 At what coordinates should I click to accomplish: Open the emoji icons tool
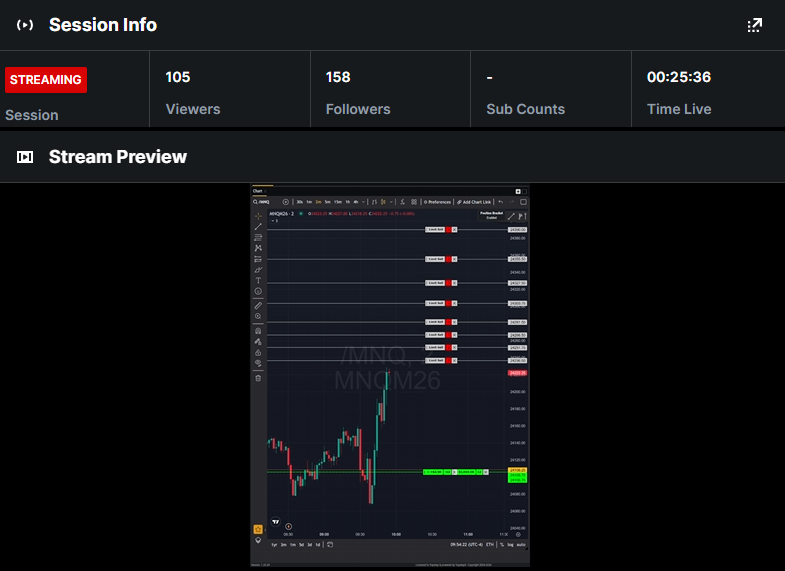258,291
